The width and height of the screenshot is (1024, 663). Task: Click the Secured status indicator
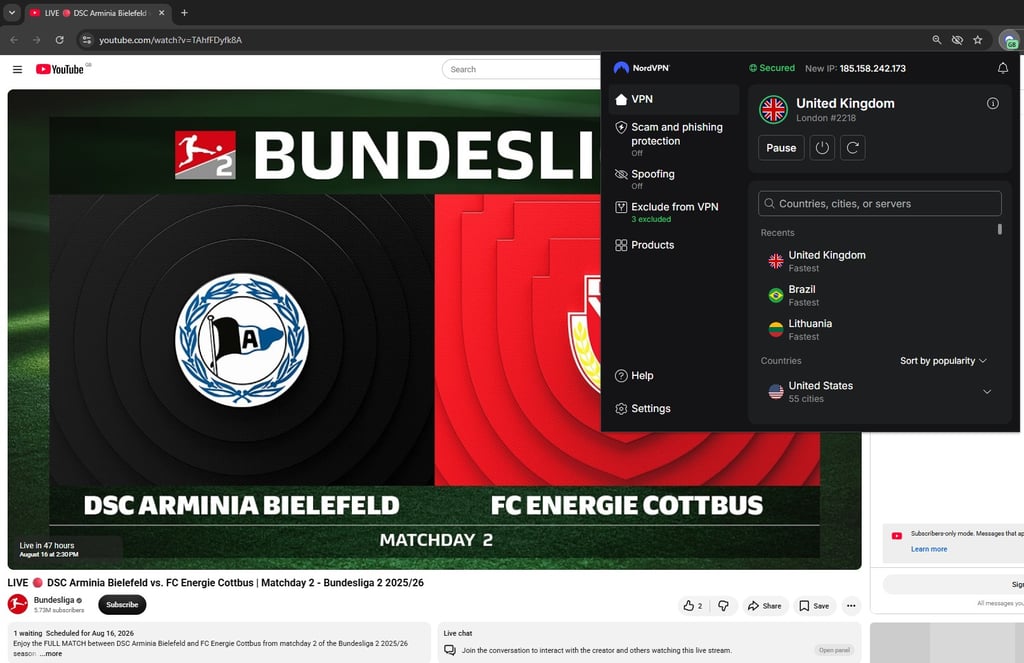(772, 68)
